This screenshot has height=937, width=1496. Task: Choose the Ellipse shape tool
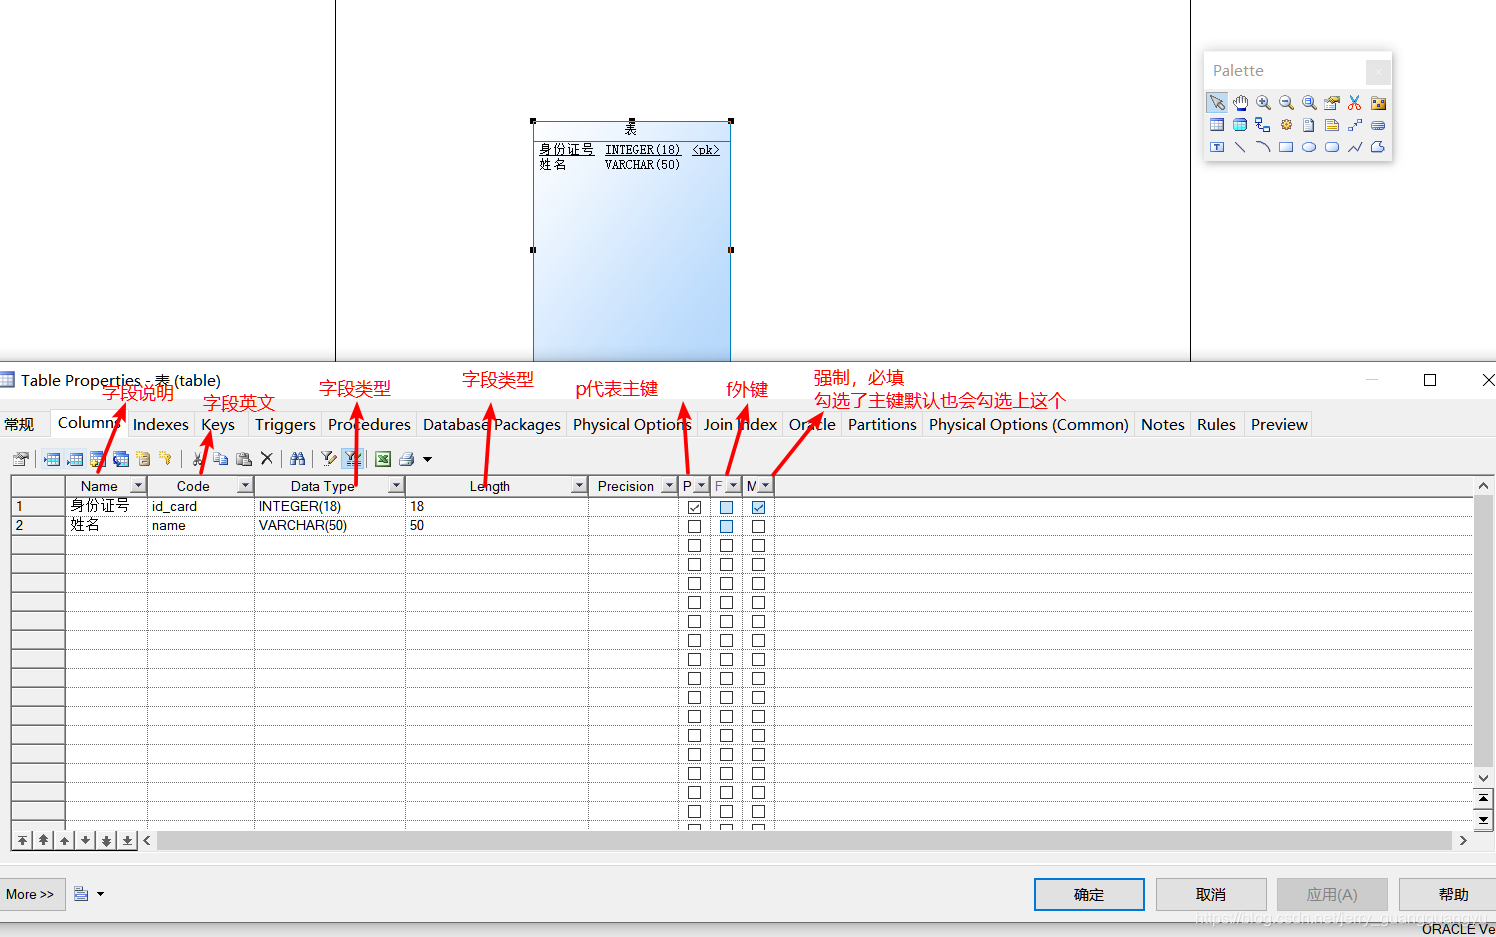pyautogui.click(x=1309, y=147)
